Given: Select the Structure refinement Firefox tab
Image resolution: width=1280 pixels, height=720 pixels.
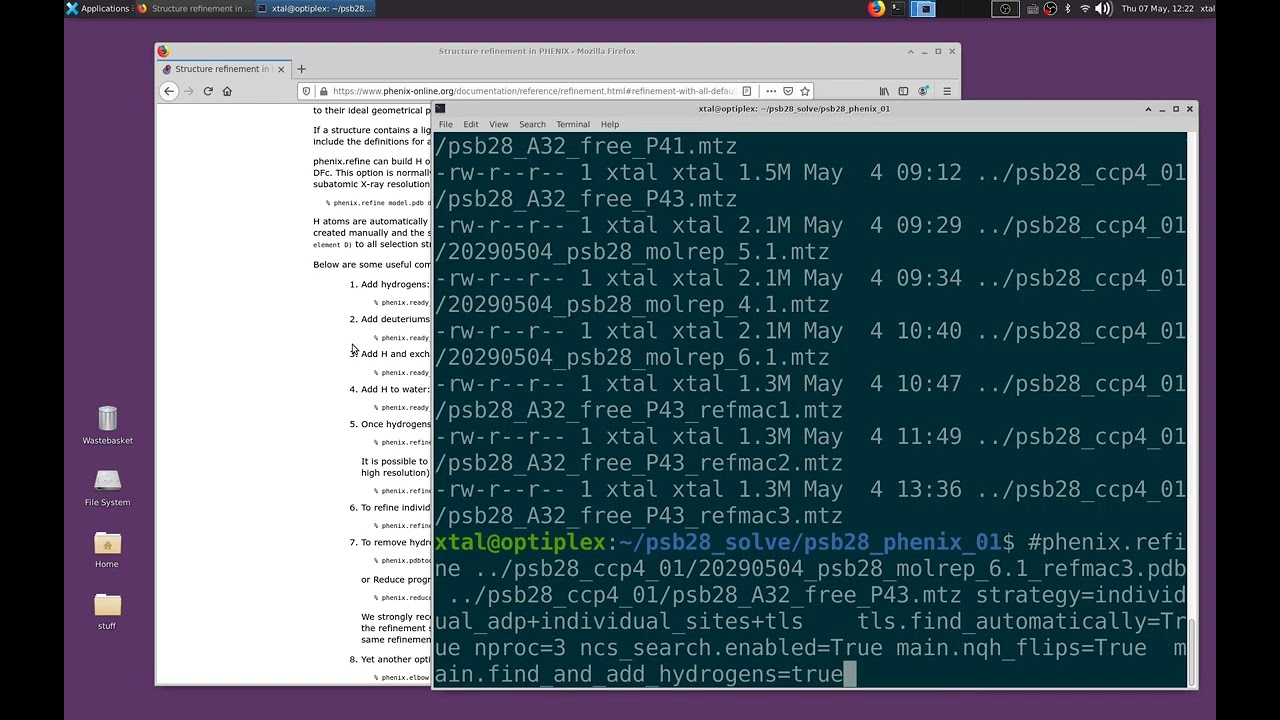Looking at the screenshot, I should 222,69.
